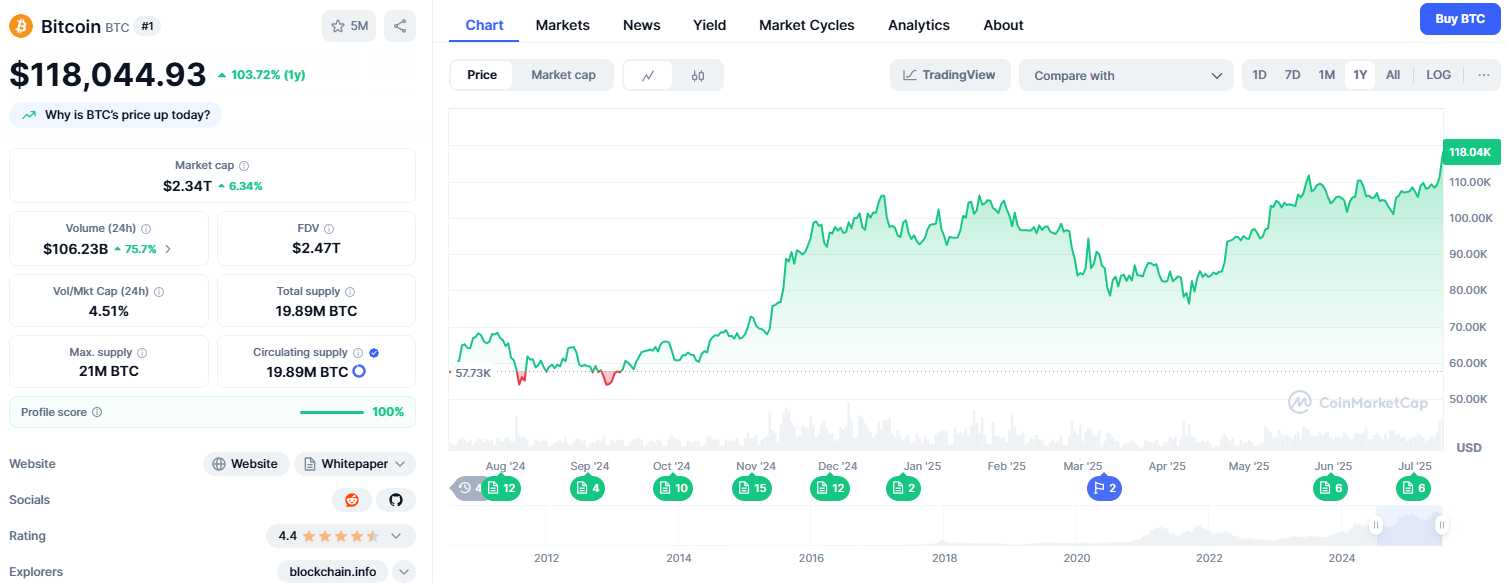Screen dimensions: 1507x583
Task: Open the info icon beside Profile score
Action: point(97,412)
